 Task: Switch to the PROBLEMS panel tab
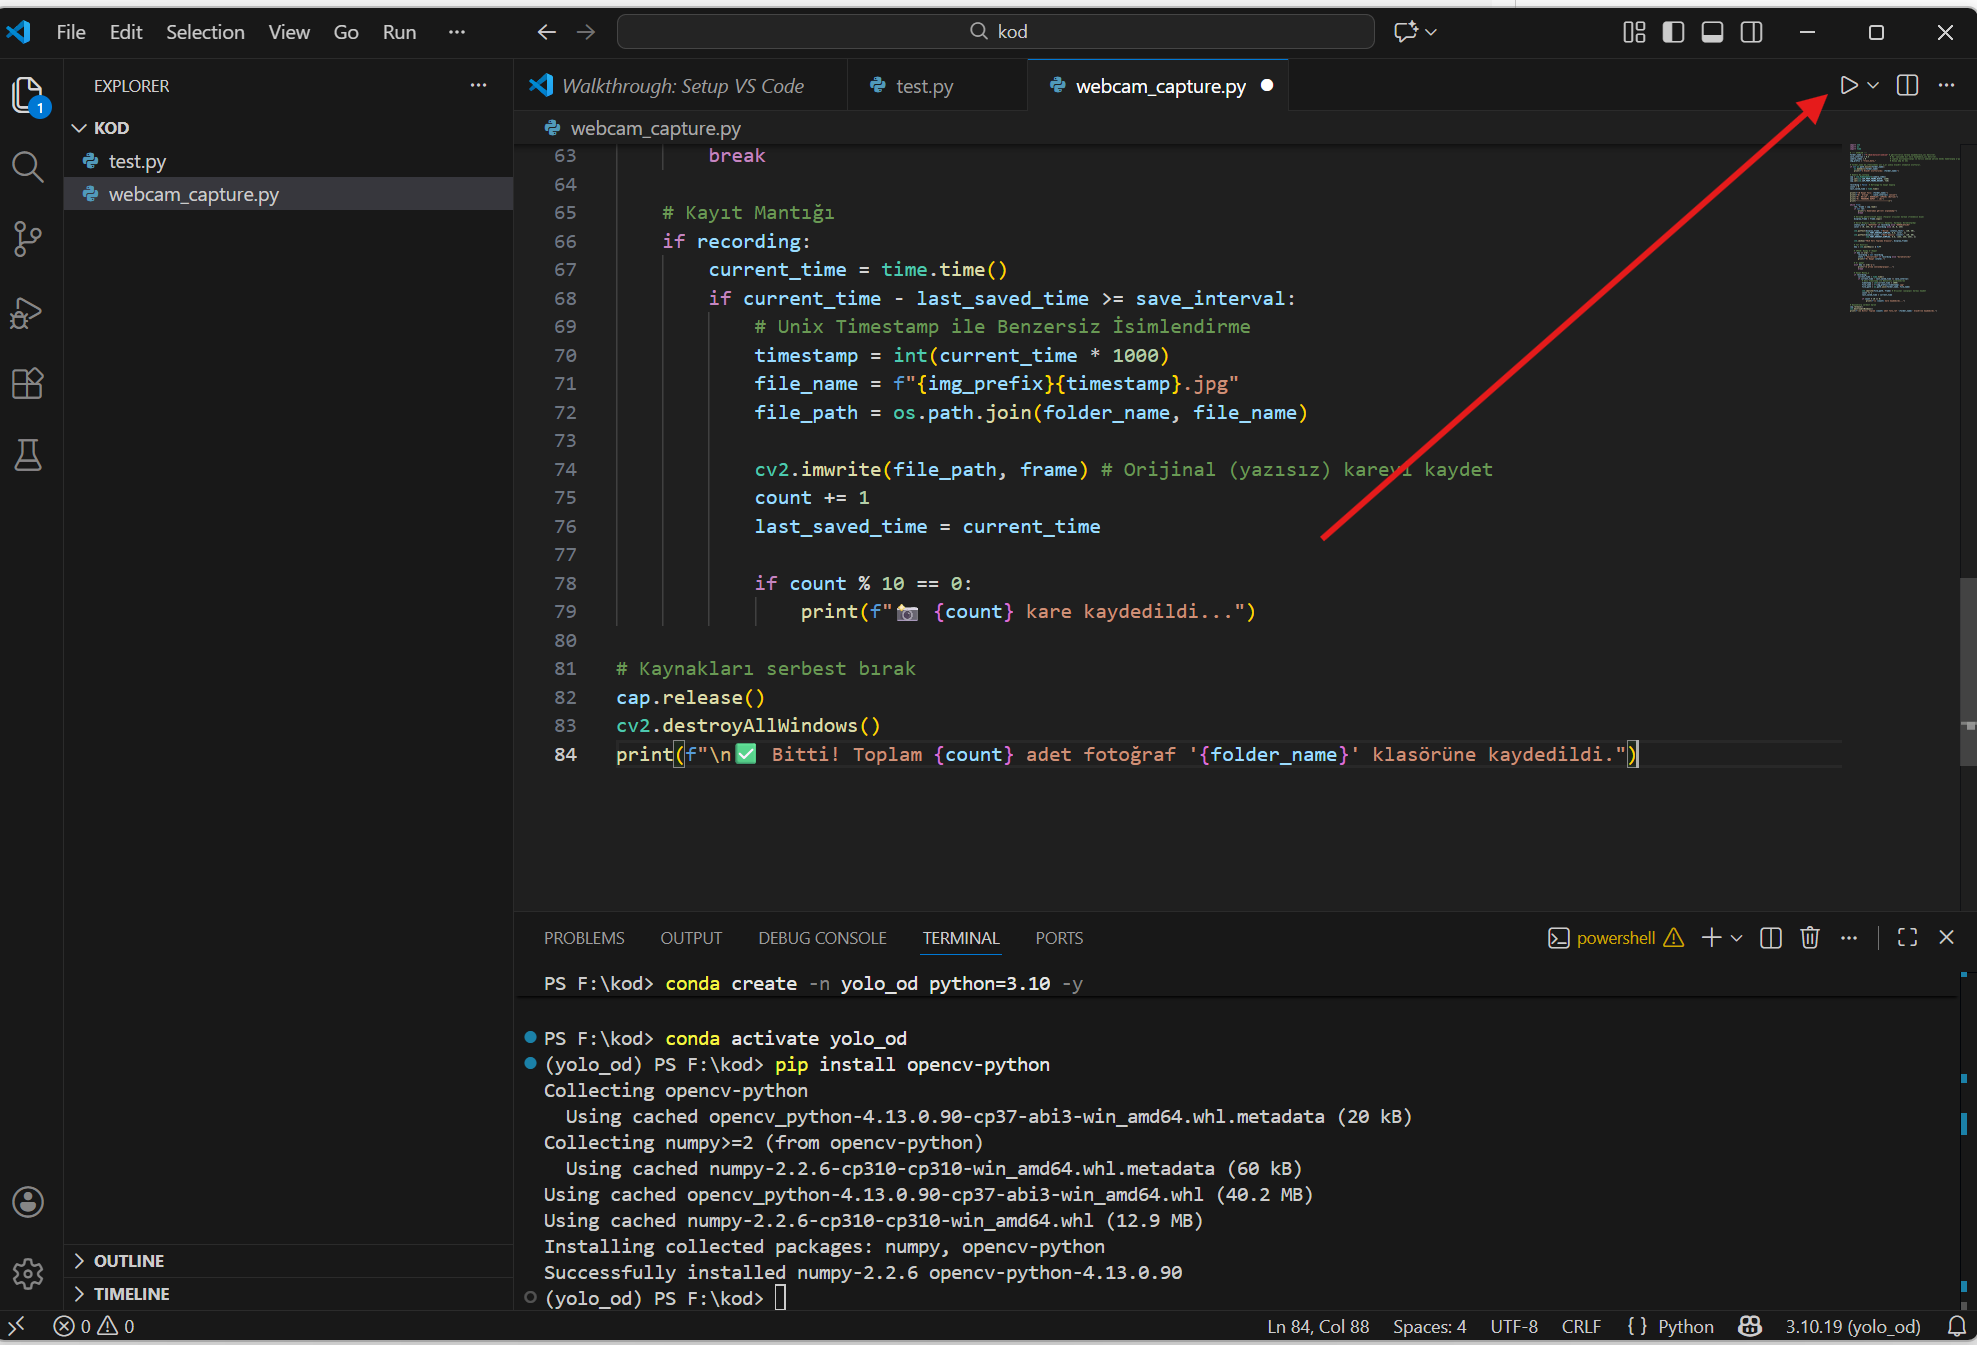pyautogui.click(x=584, y=938)
